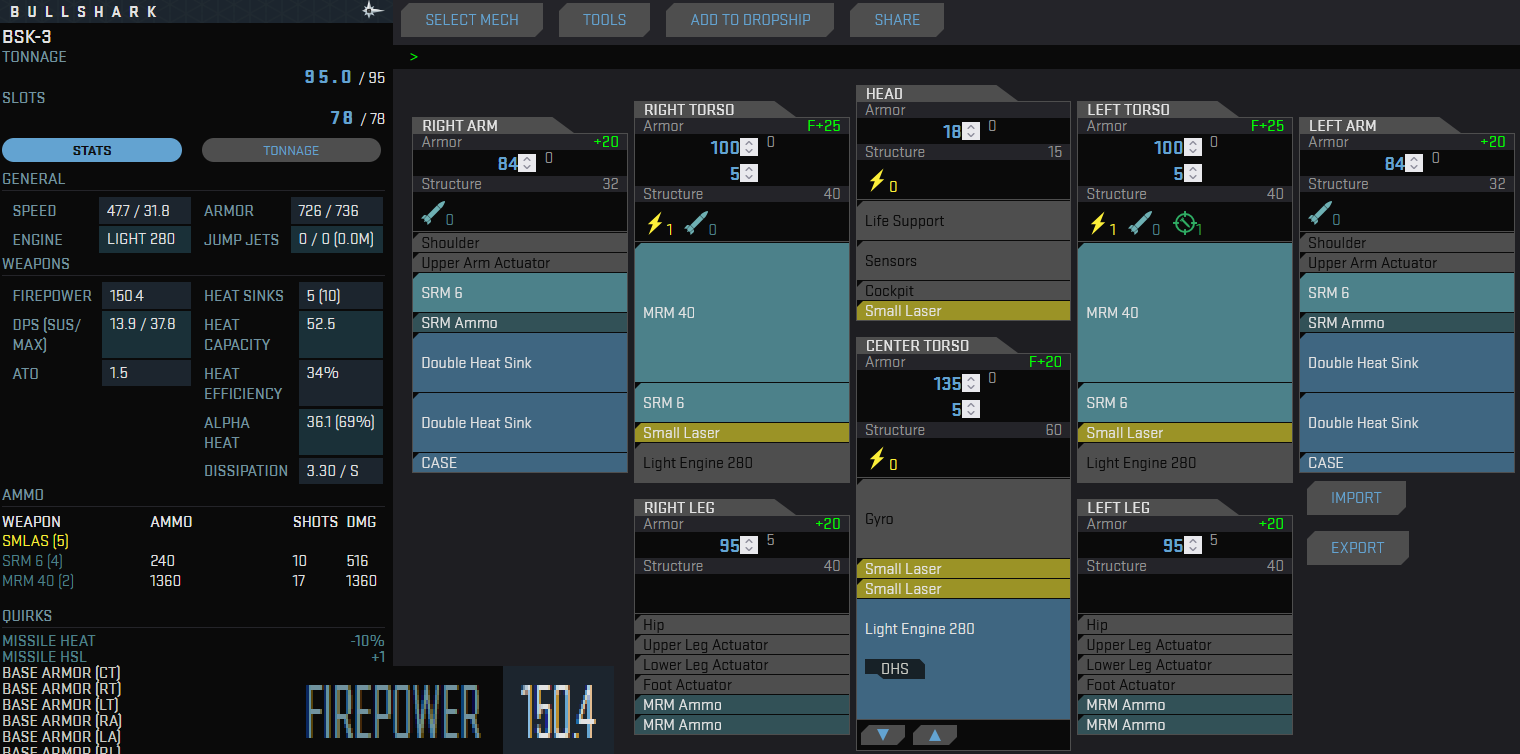
Task: Select the SRM 6 slot in Right Arm
Action: click(520, 293)
